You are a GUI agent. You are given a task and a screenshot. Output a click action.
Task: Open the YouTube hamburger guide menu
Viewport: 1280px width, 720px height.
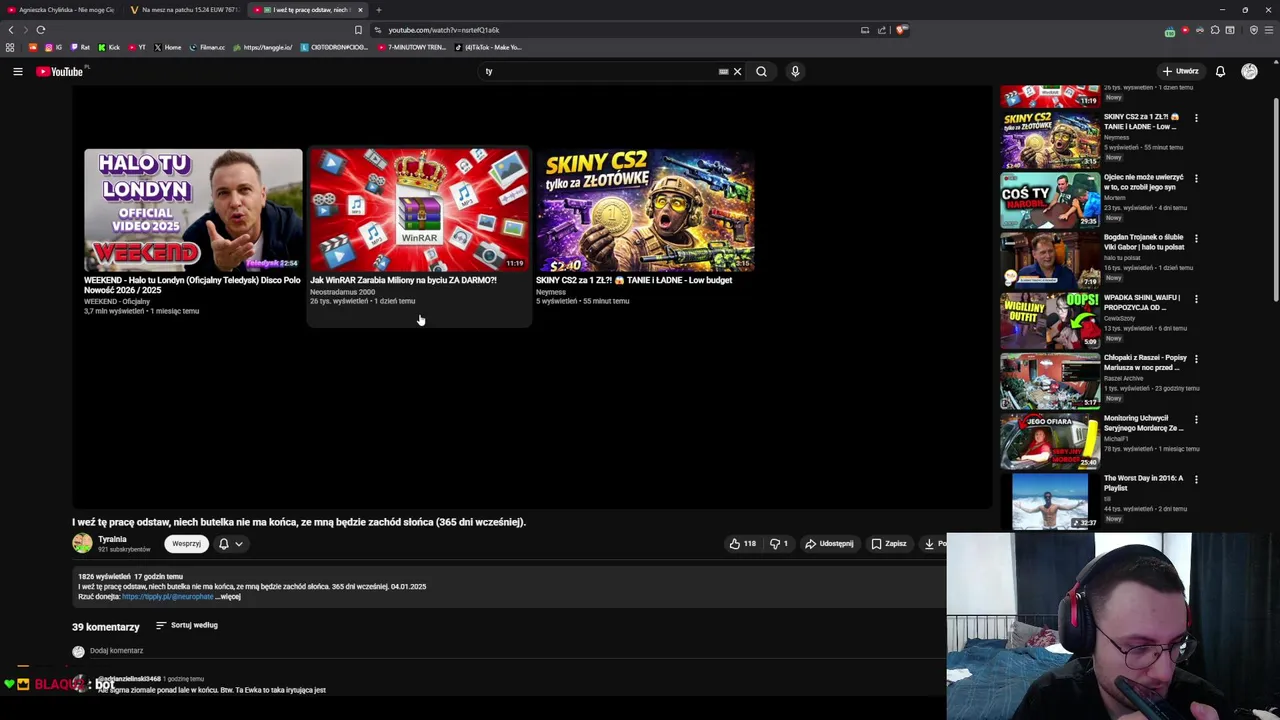pos(18,71)
